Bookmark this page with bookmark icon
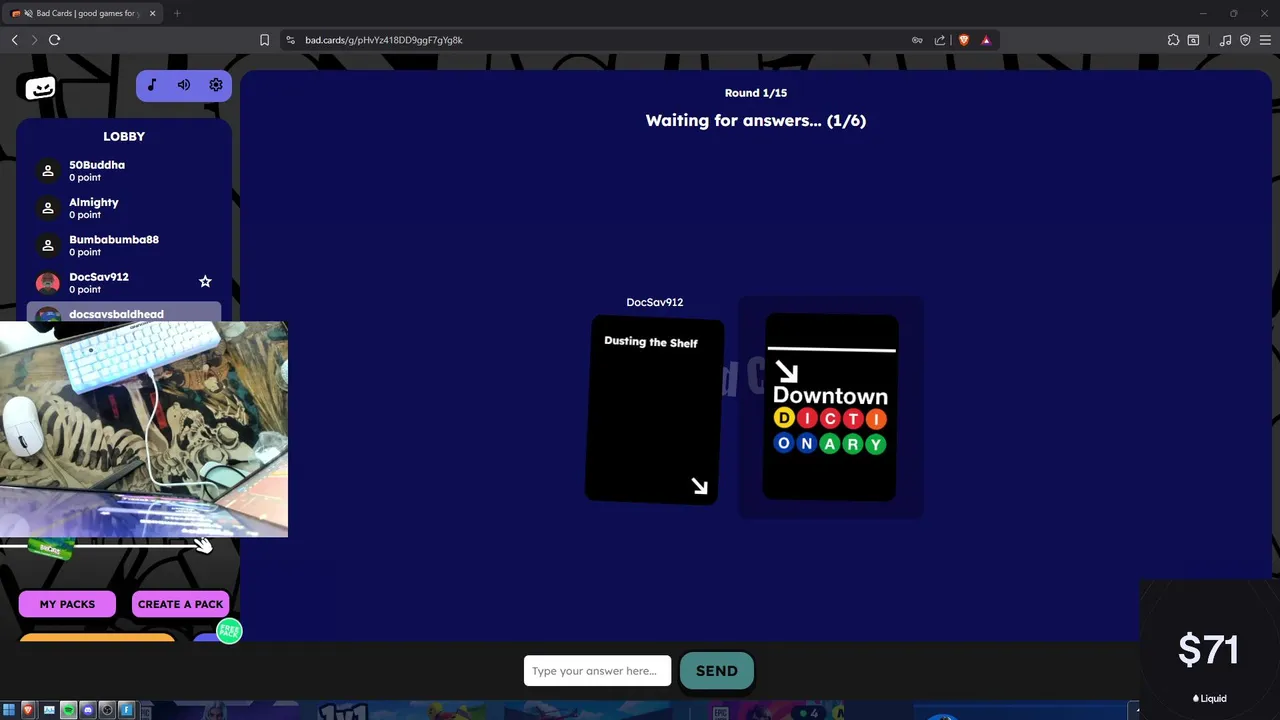This screenshot has width=1280, height=720. point(264,40)
